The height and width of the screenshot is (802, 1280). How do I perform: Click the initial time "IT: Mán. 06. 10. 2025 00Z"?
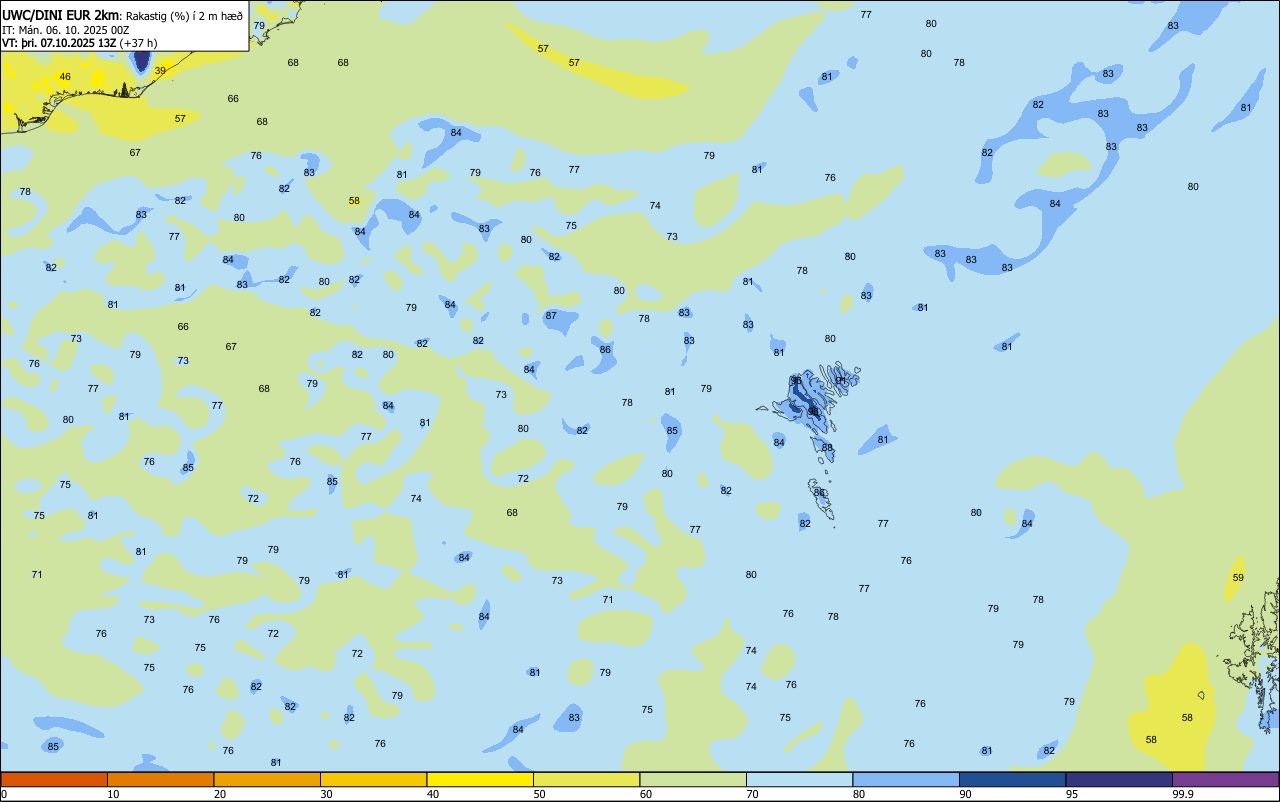66,29
